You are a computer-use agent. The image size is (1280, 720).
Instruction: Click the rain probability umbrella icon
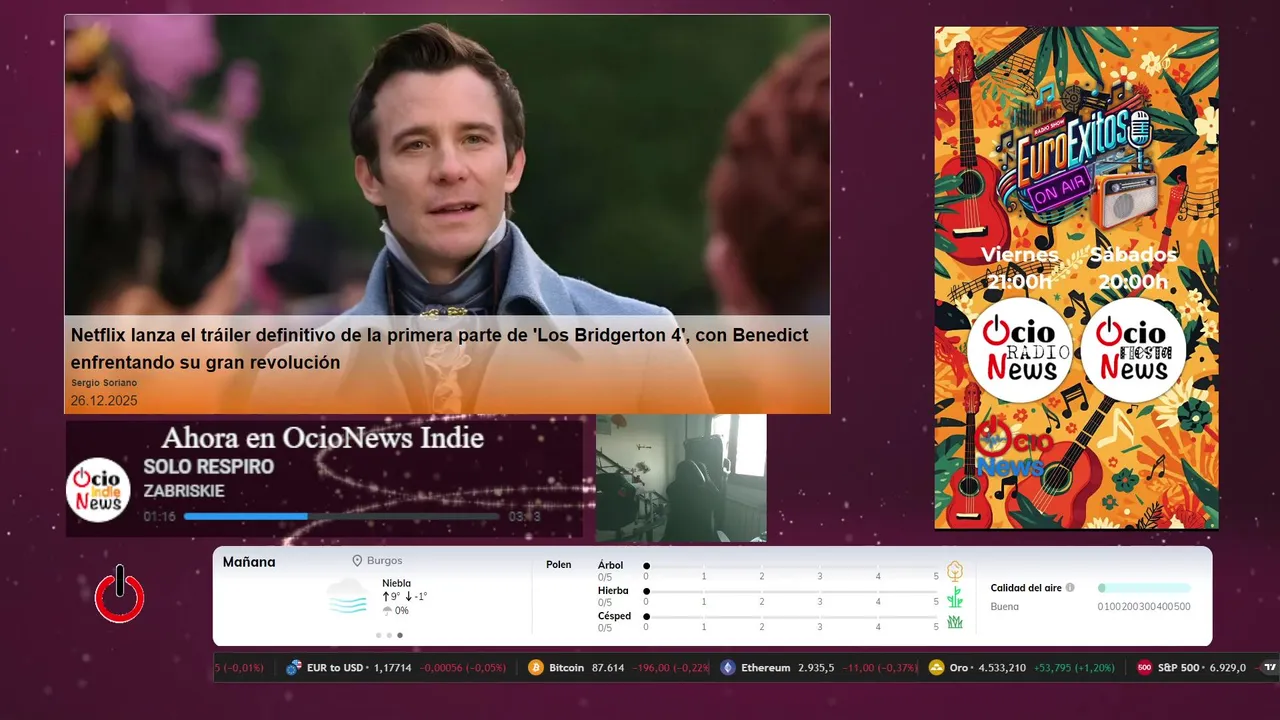click(387, 611)
